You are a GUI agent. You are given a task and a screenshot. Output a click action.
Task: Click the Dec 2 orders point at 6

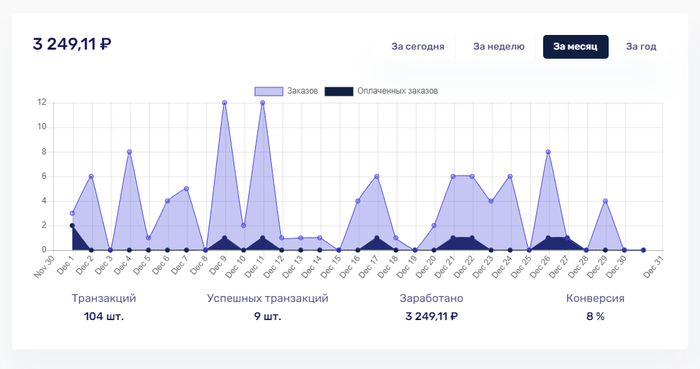coord(91,177)
